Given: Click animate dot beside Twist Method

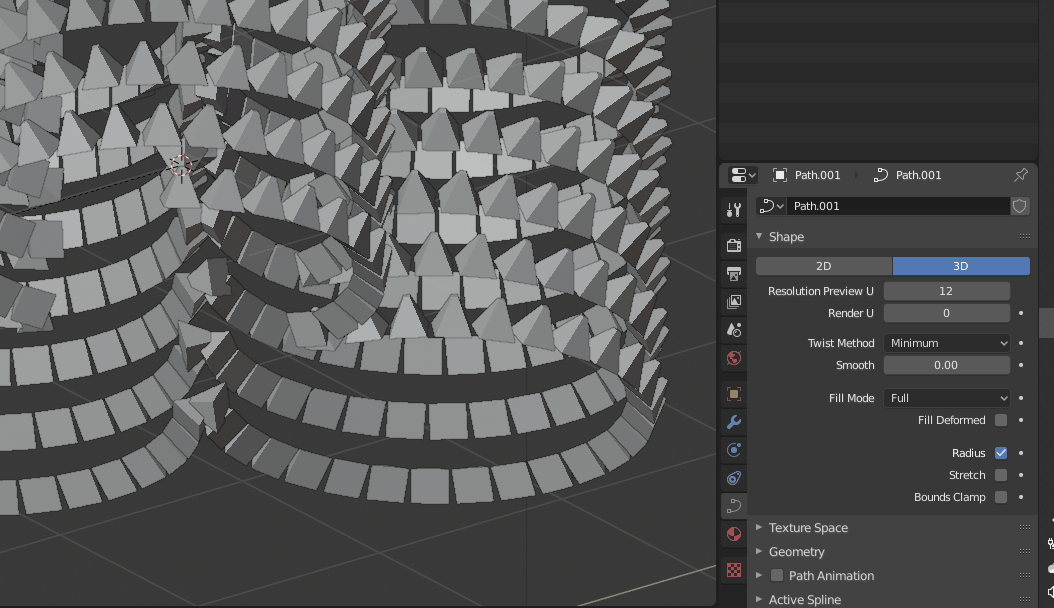Looking at the screenshot, I should [1021, 343].
